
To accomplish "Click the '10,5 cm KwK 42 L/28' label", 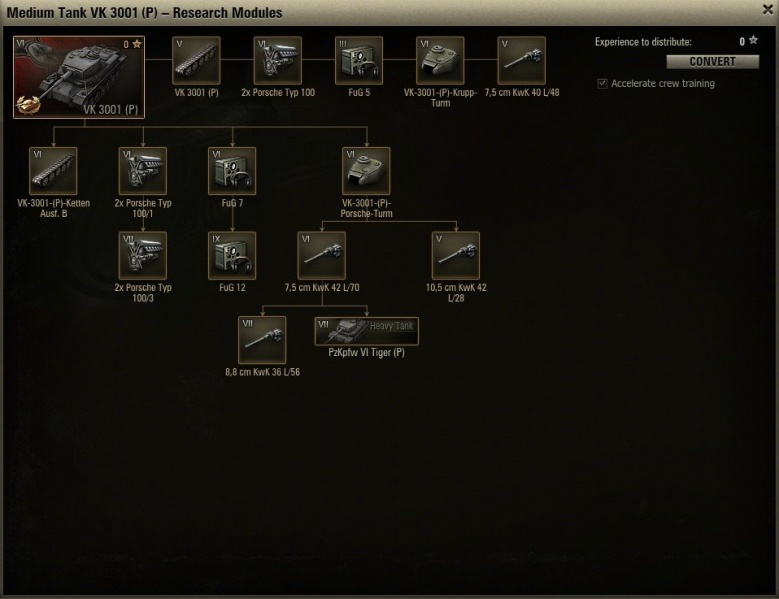I will pyautogui.click(x=456, y=293).
